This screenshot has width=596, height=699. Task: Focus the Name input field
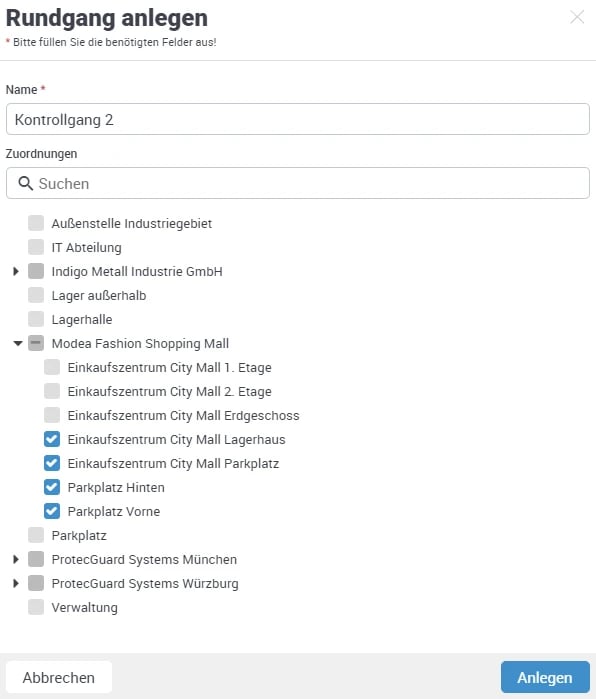[x=298, y=119]
